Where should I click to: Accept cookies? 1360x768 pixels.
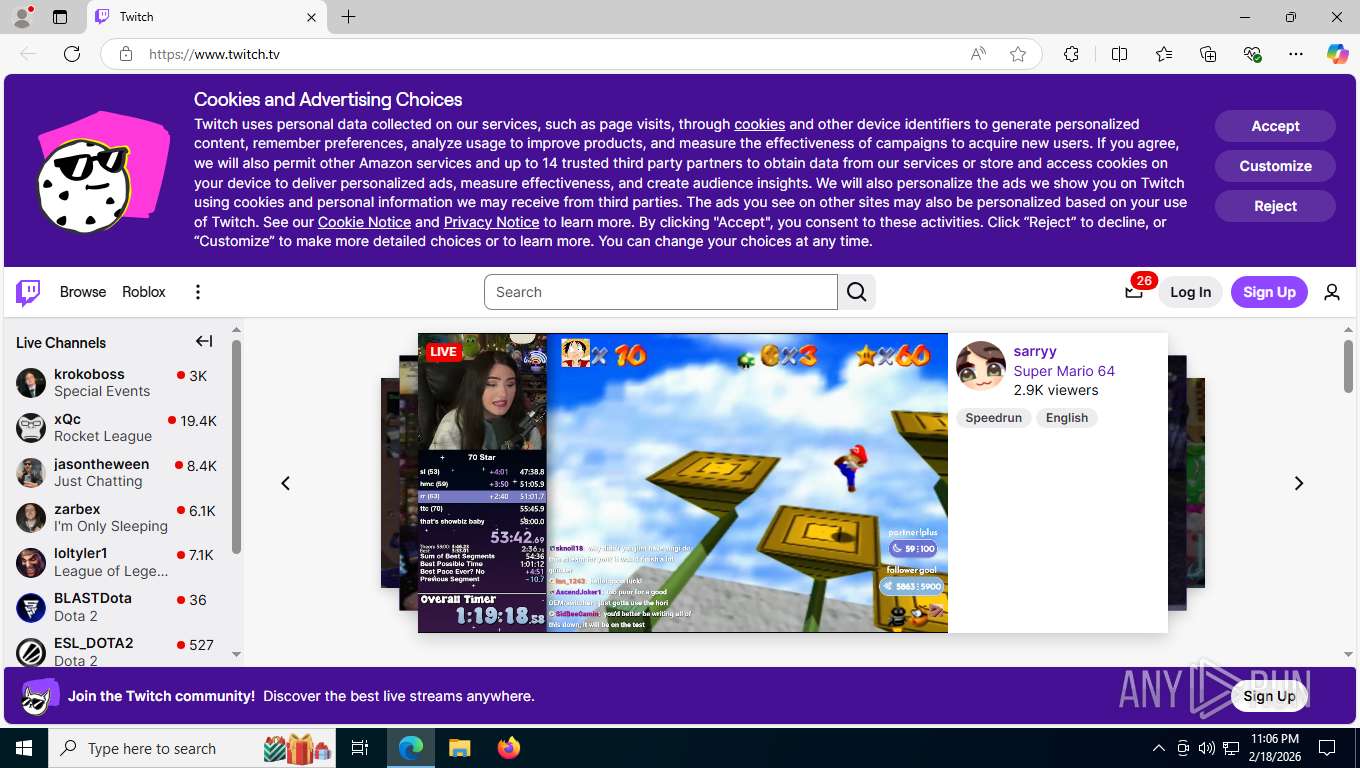(x=1275, y=126)
